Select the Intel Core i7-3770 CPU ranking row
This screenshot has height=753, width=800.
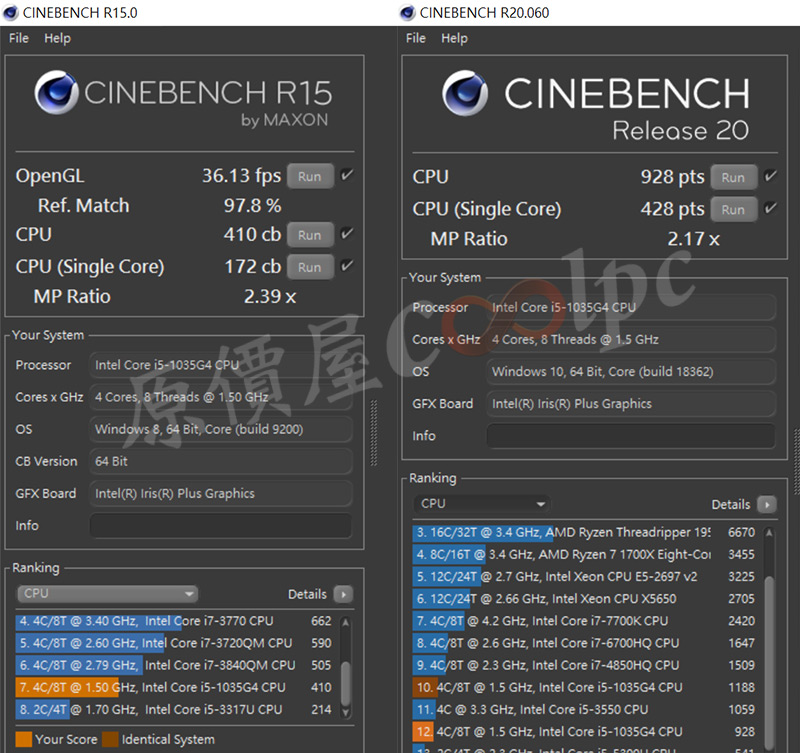pos(176,621)
